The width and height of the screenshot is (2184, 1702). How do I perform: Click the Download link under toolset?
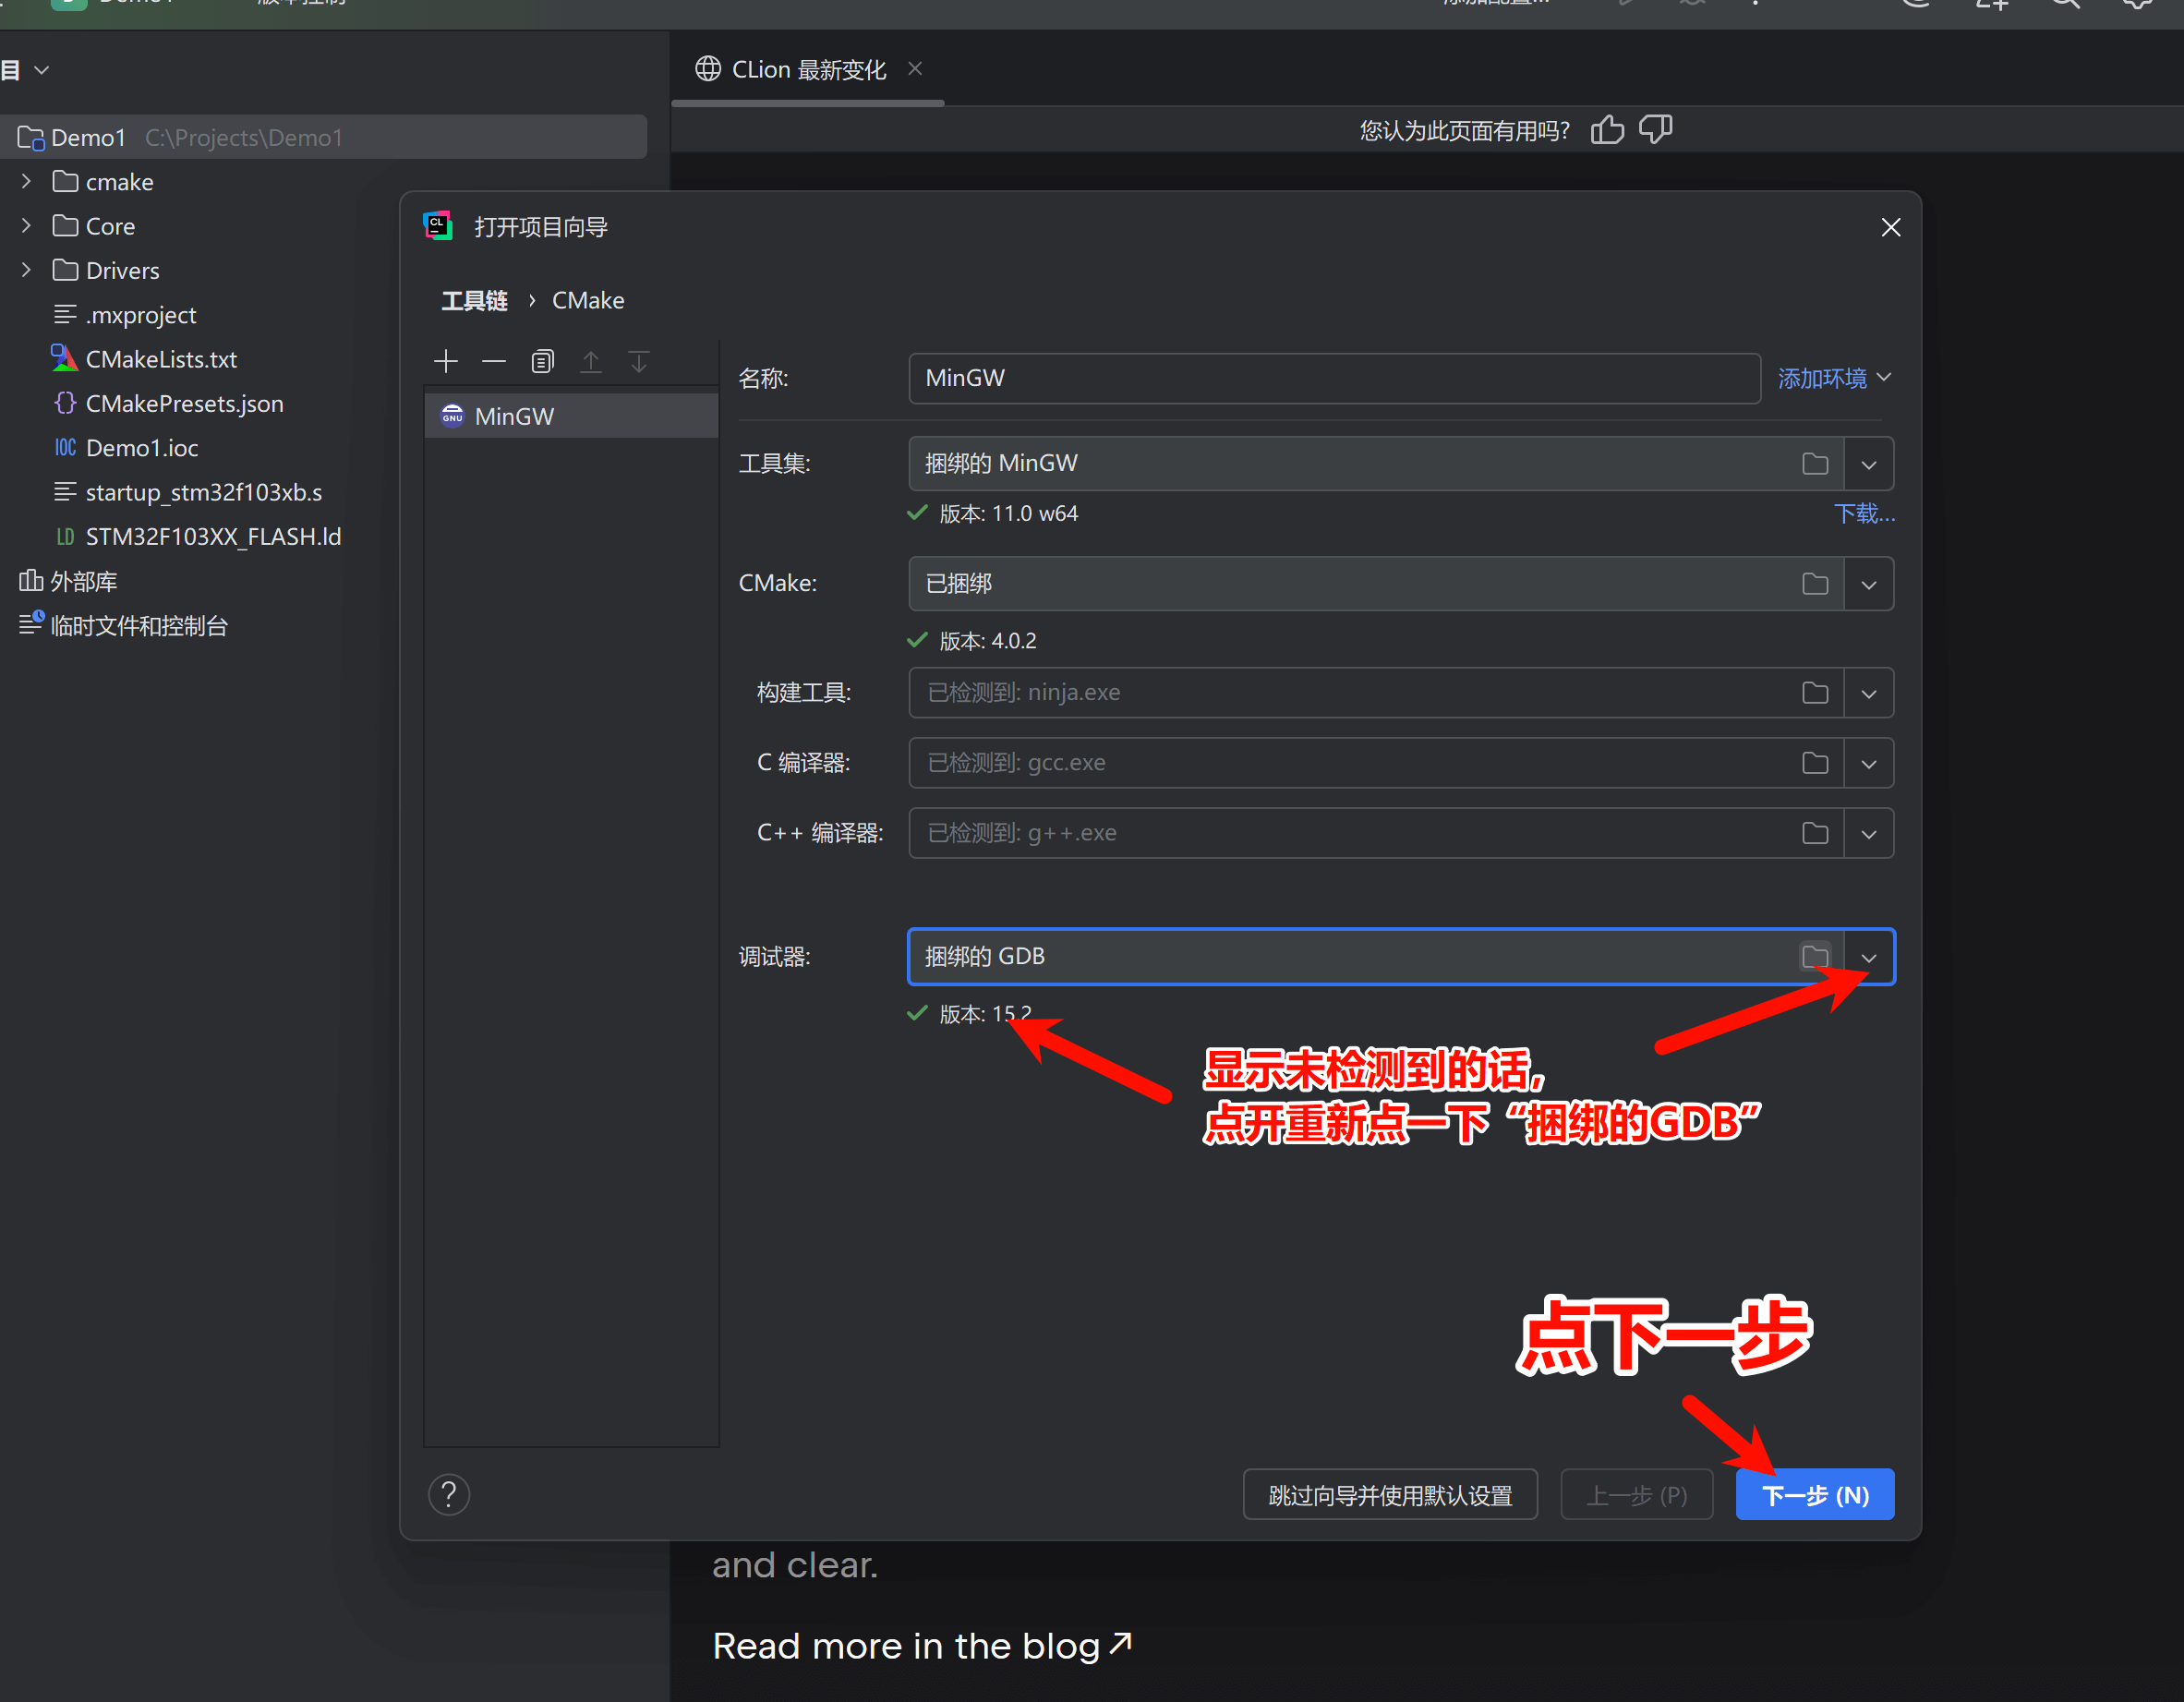tap(1863, 514)
